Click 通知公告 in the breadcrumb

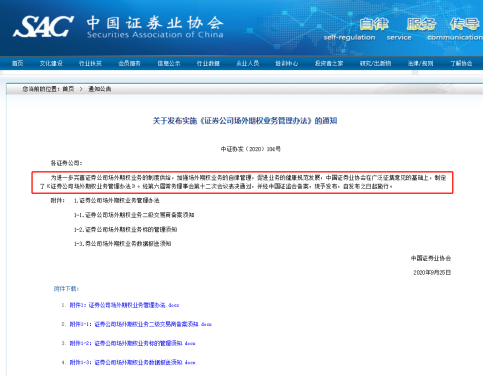click(x=99, y=89)
